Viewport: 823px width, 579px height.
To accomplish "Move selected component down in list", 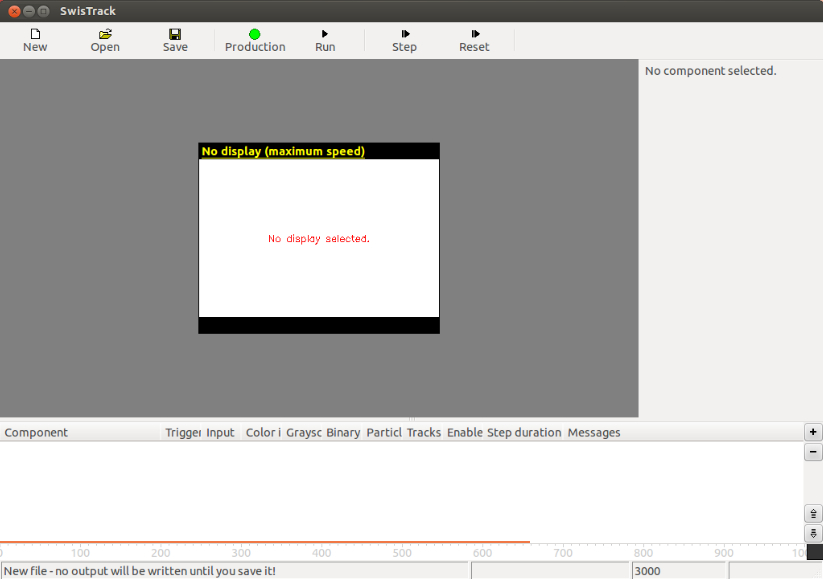I will 813,534.
